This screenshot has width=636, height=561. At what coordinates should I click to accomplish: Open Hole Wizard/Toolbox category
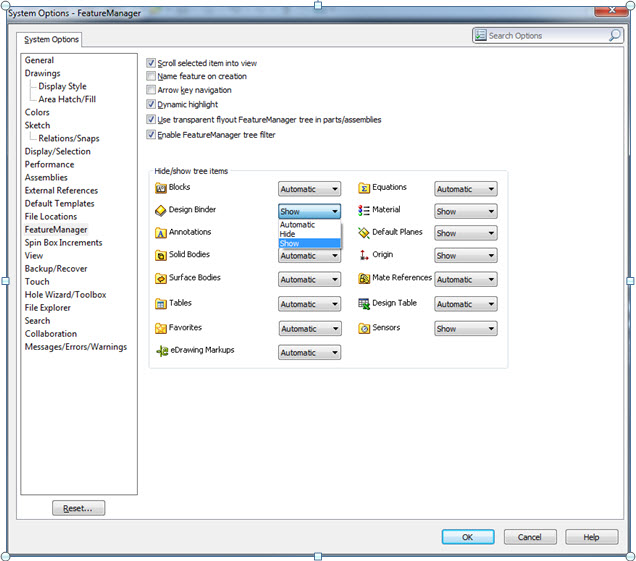coord(65,294)
